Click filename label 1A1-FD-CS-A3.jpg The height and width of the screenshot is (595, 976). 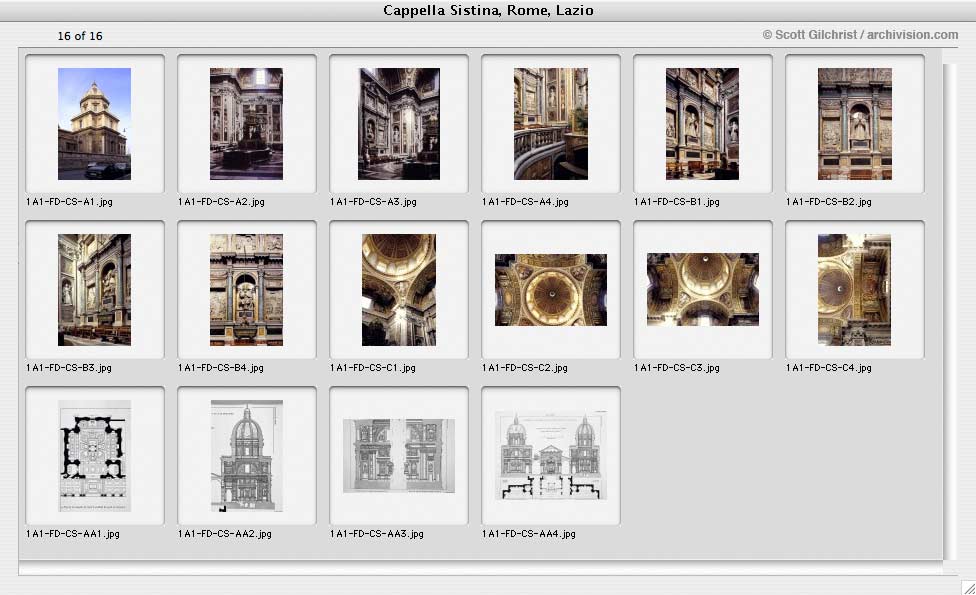coord(373,202)
